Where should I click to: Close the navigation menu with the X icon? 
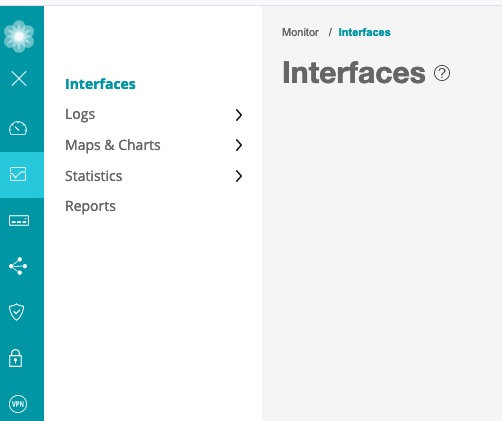tap(19, 79)
